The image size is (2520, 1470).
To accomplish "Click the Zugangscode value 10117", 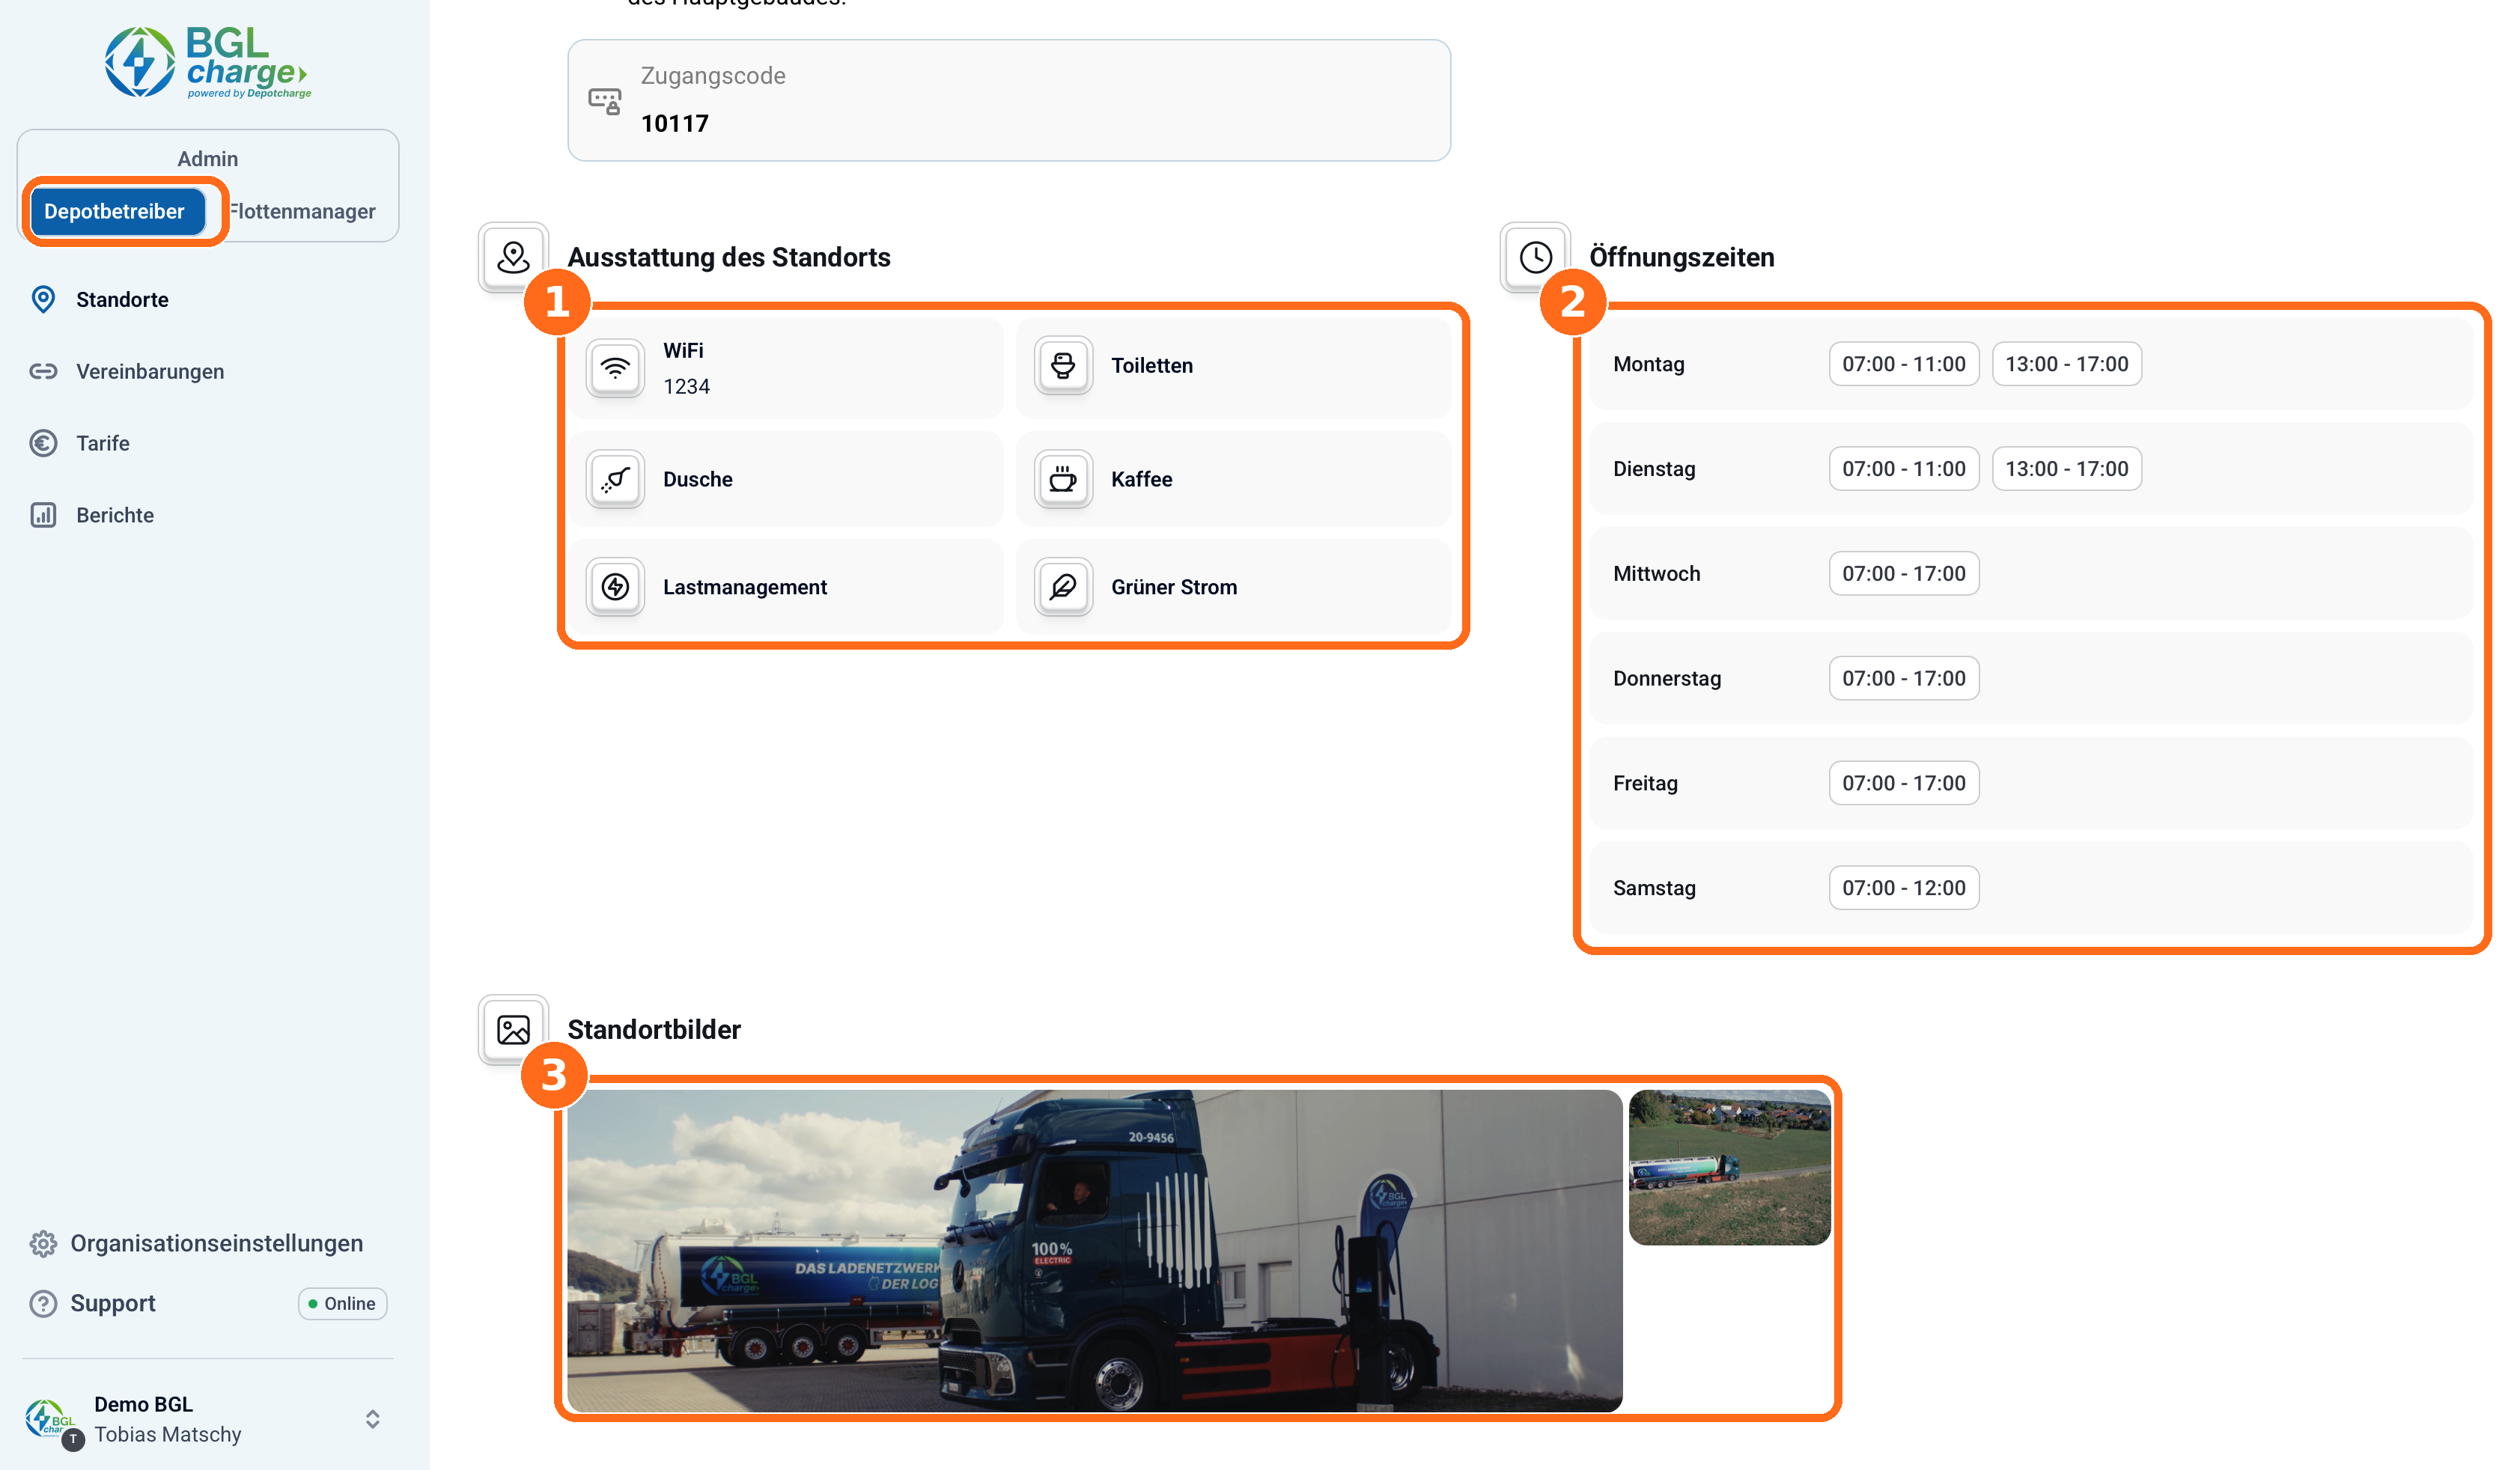I will point(675,123).
